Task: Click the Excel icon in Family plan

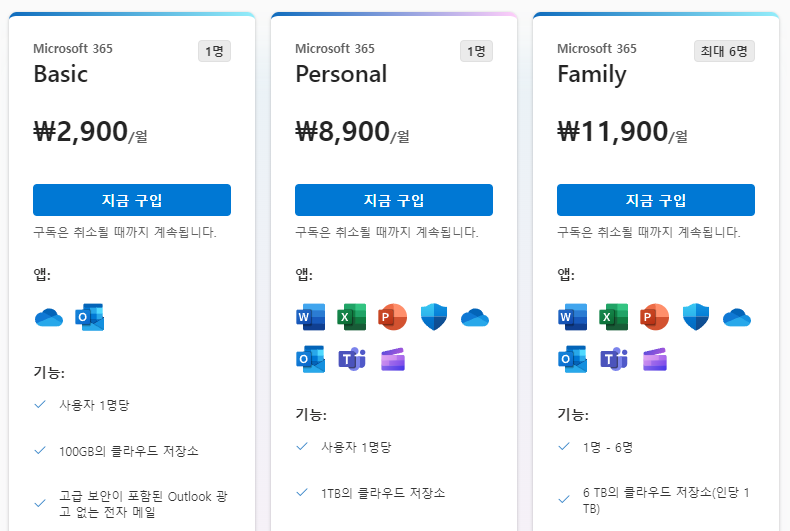Action: point(614,317)
